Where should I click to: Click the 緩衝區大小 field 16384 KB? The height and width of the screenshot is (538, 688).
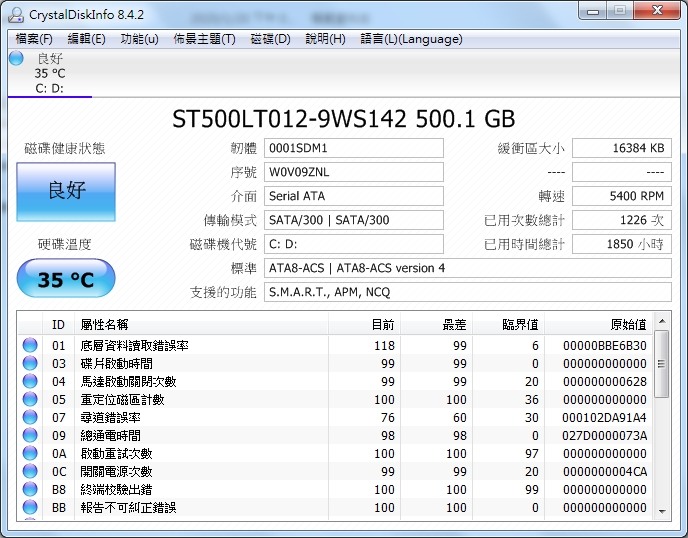coord(622,148)
